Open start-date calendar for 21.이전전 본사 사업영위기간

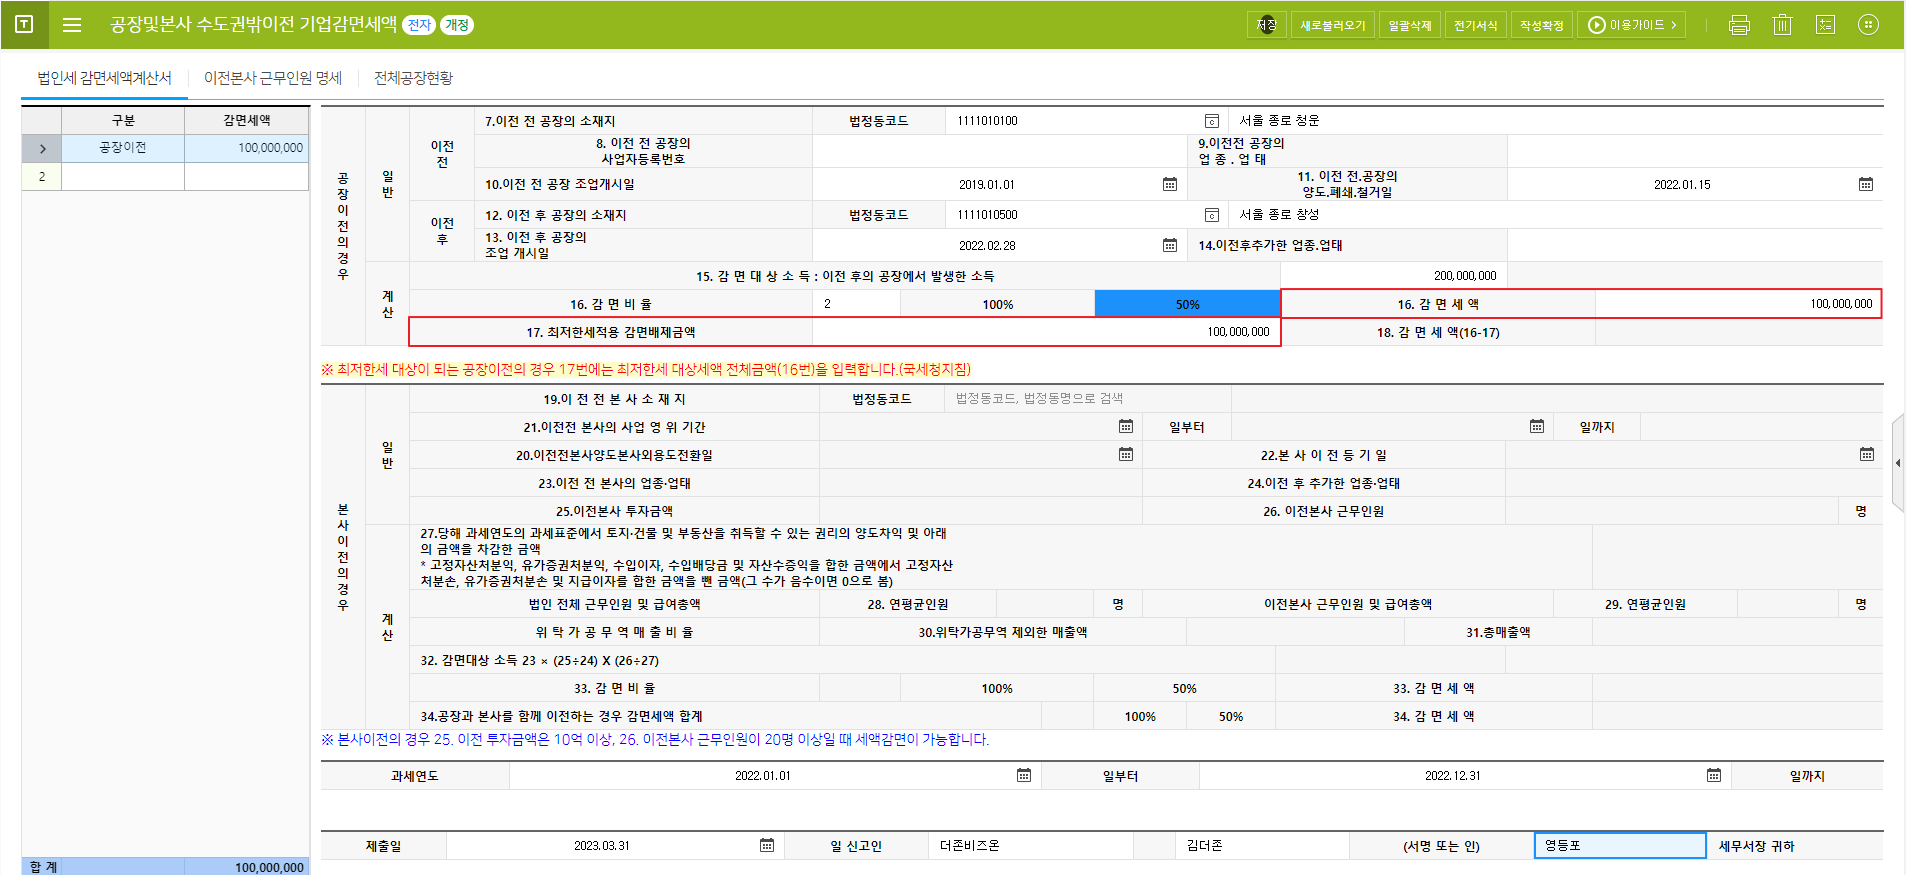[1125, 427]
